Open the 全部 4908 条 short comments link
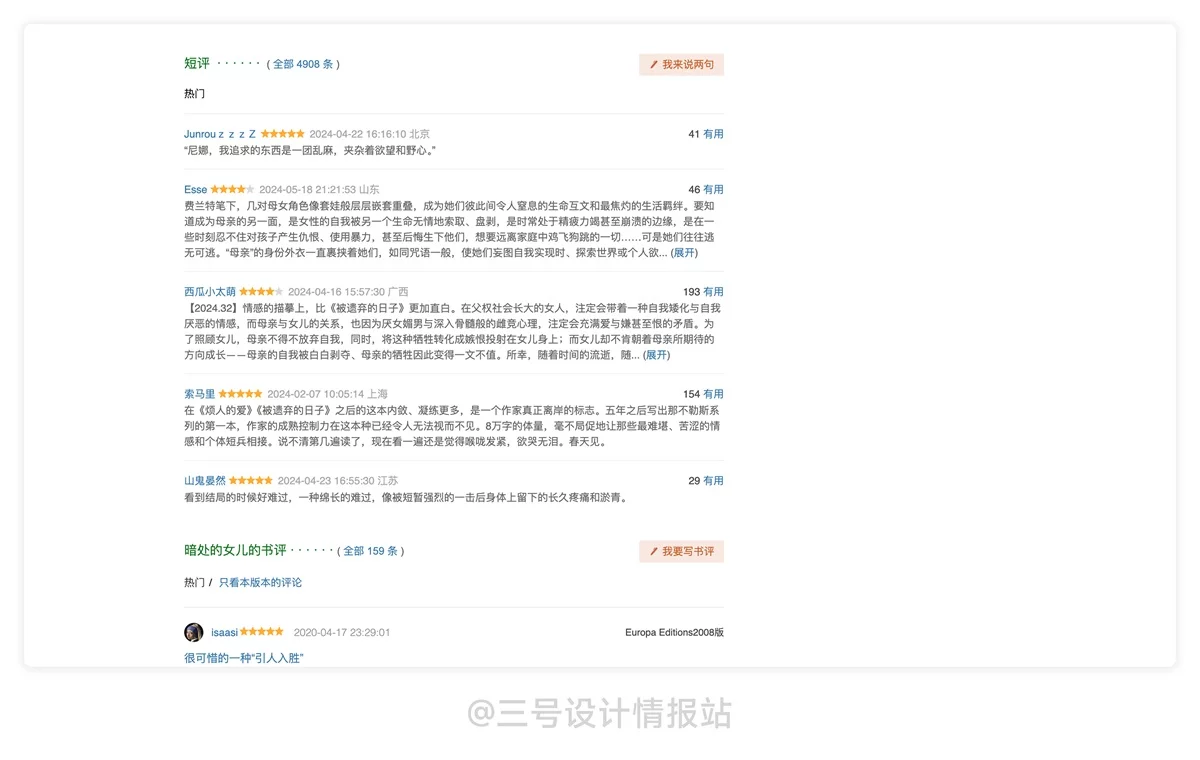Screen dimensions: 1200x760 (x=303, y=63)
